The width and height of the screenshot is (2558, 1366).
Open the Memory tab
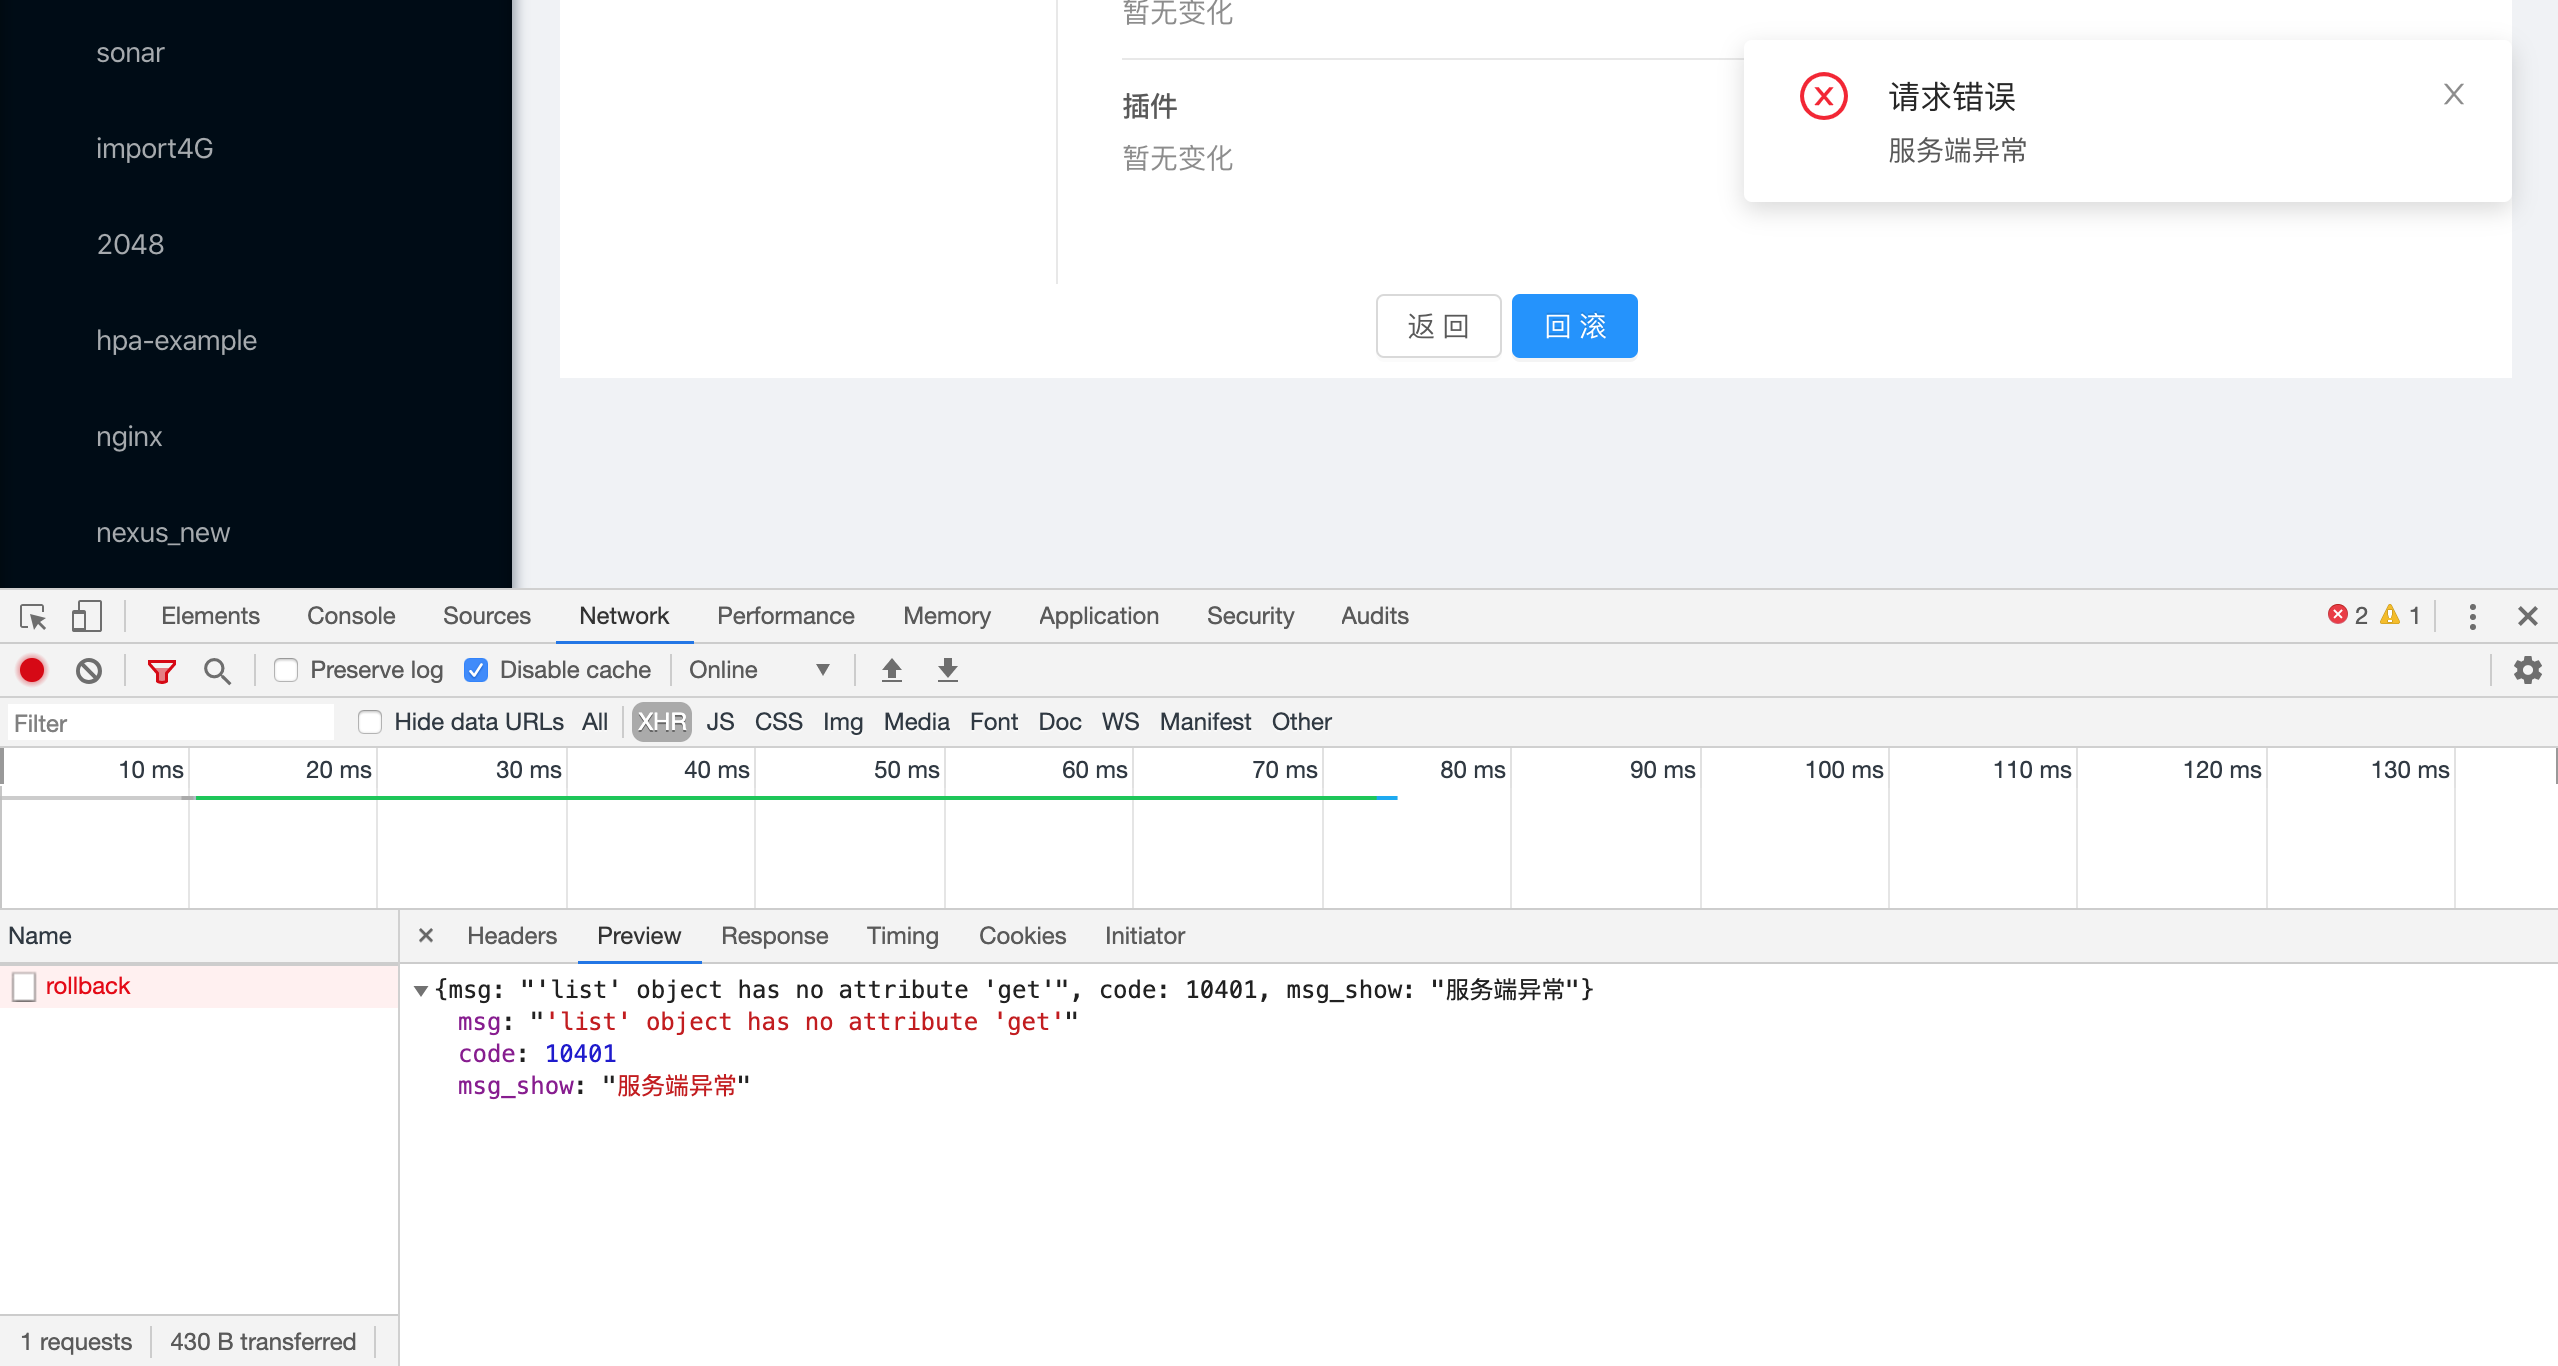(947, 616)
